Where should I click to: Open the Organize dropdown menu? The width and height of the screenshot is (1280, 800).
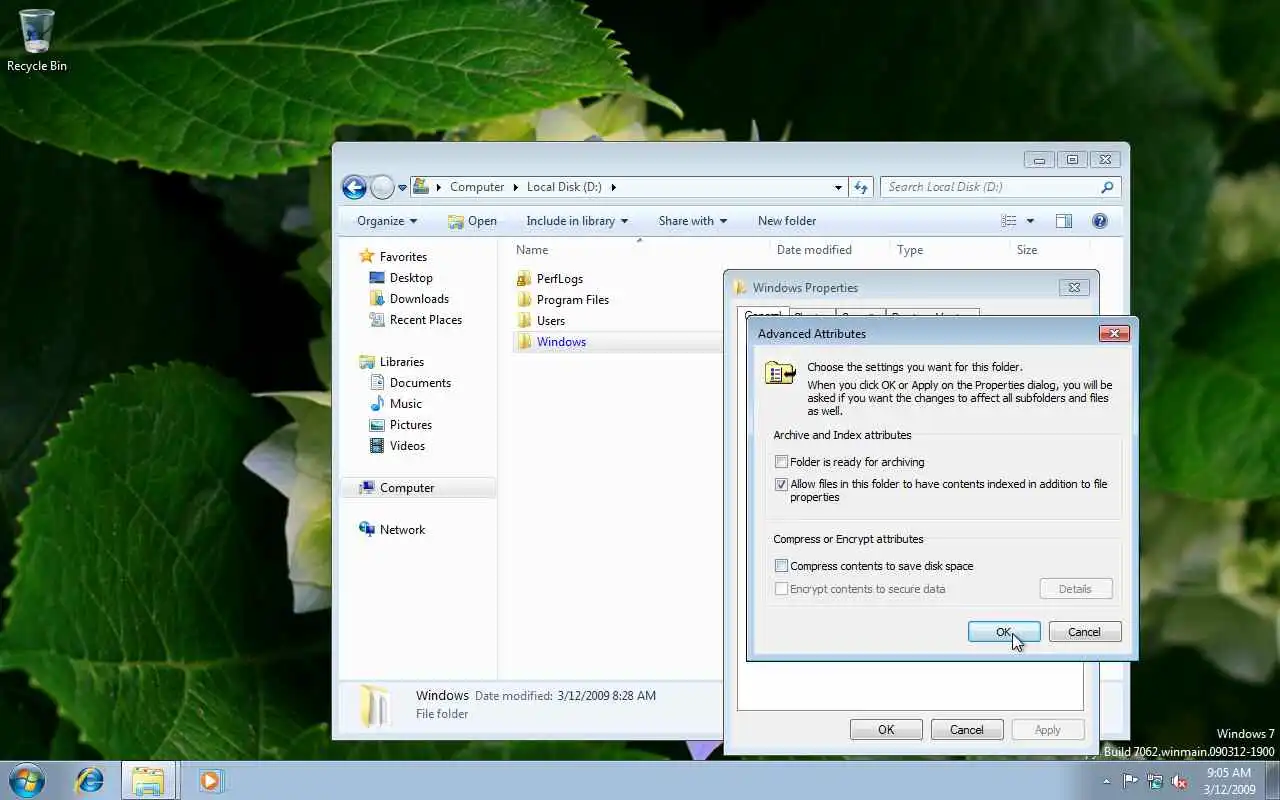(387, 221)
